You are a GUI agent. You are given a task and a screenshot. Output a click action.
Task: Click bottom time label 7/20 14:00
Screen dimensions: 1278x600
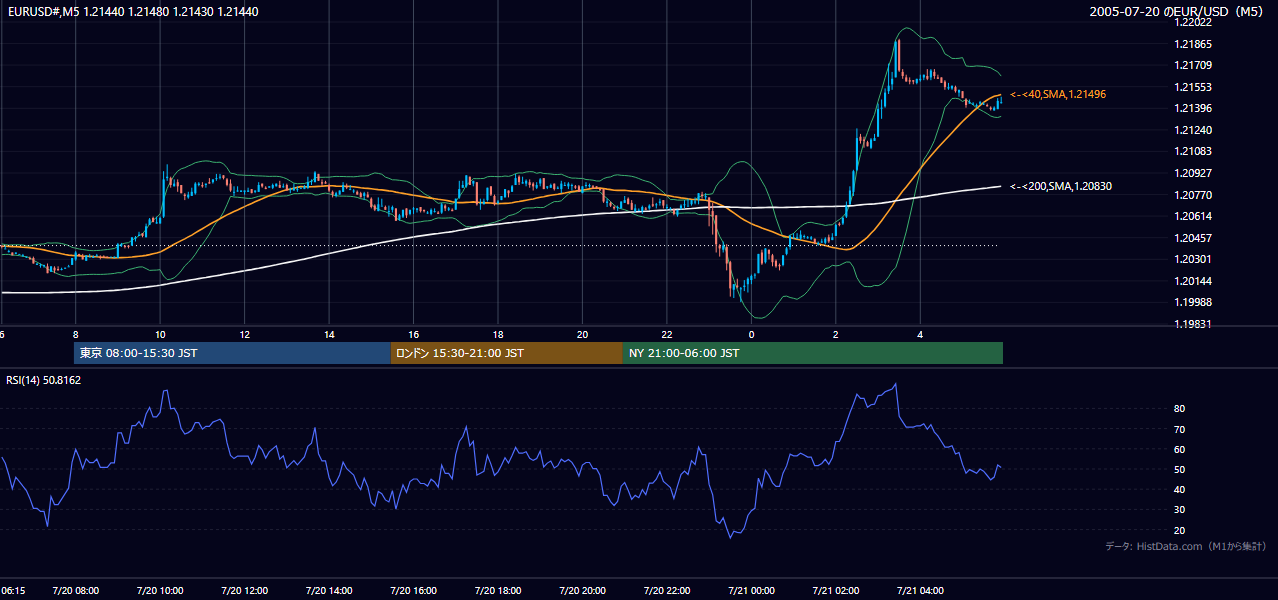(x=329, y=591)
